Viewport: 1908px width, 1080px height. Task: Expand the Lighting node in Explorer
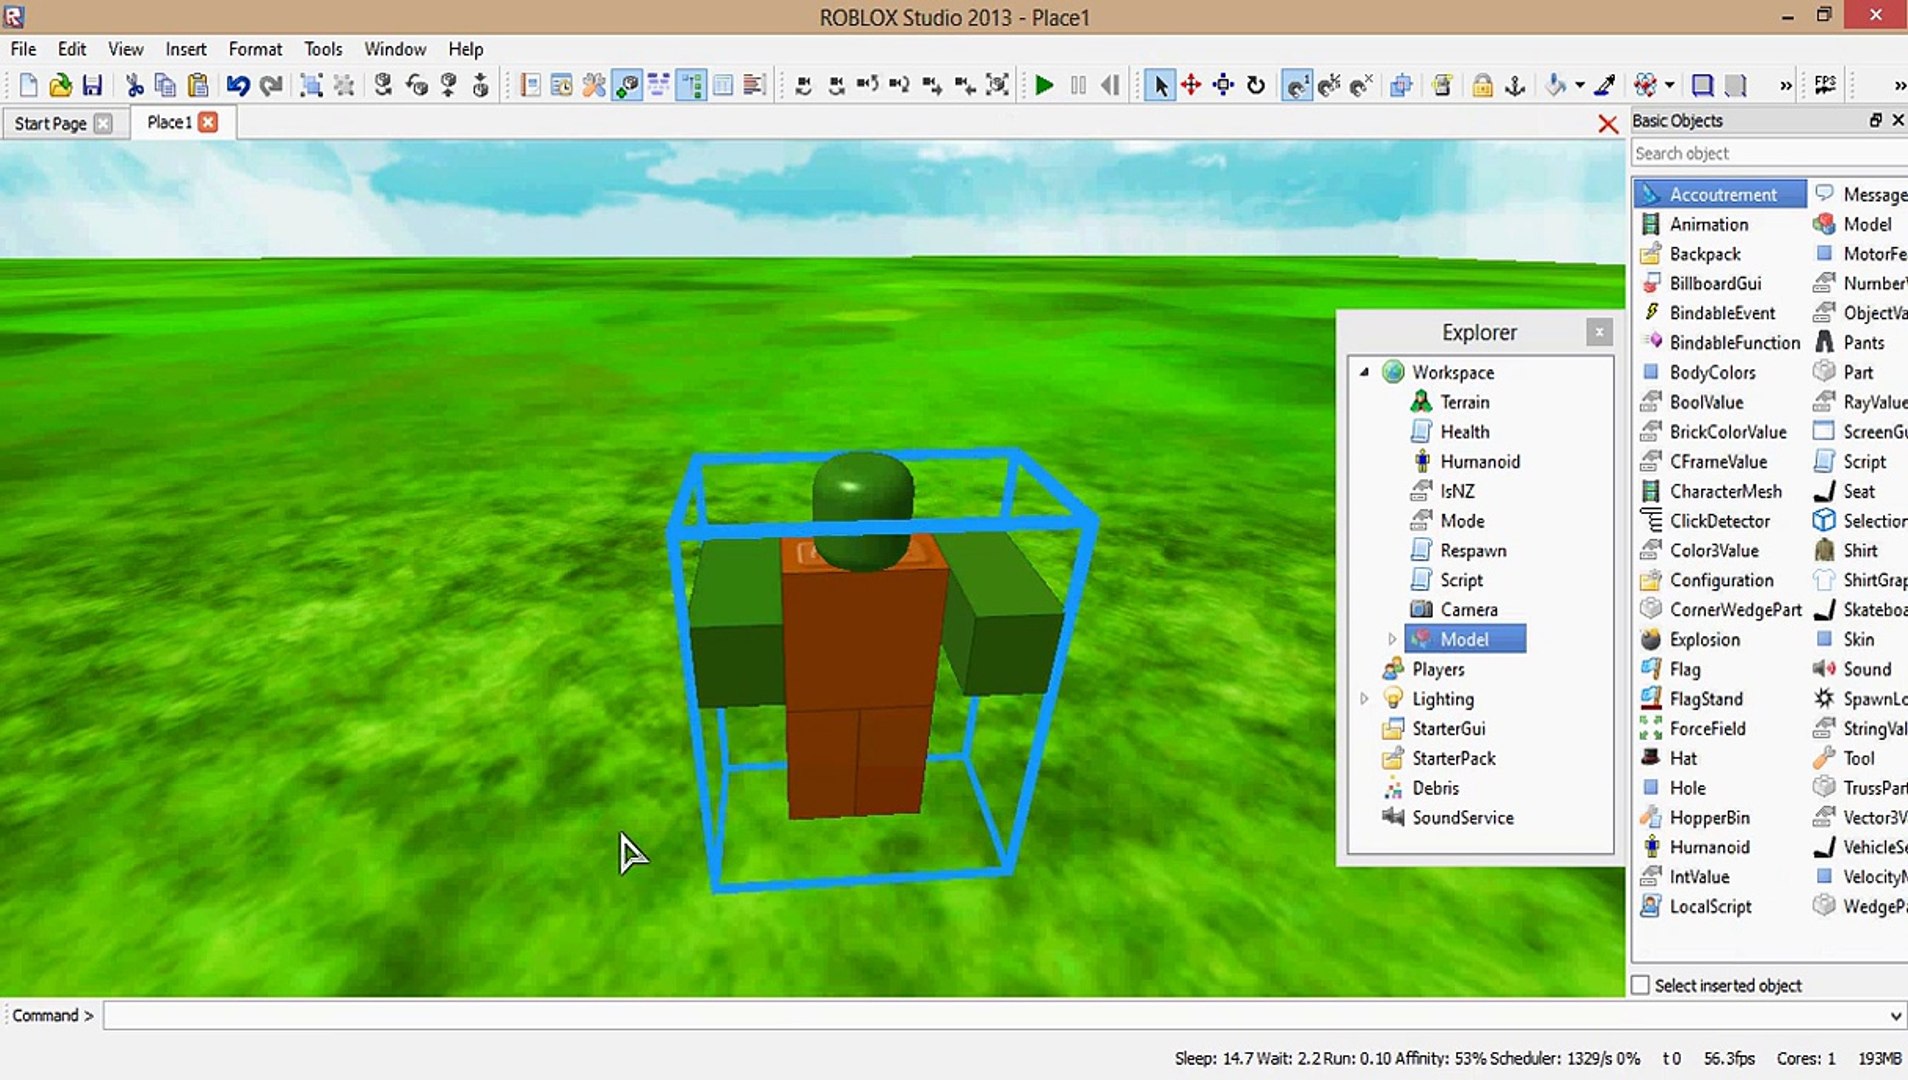[1364, 699]
